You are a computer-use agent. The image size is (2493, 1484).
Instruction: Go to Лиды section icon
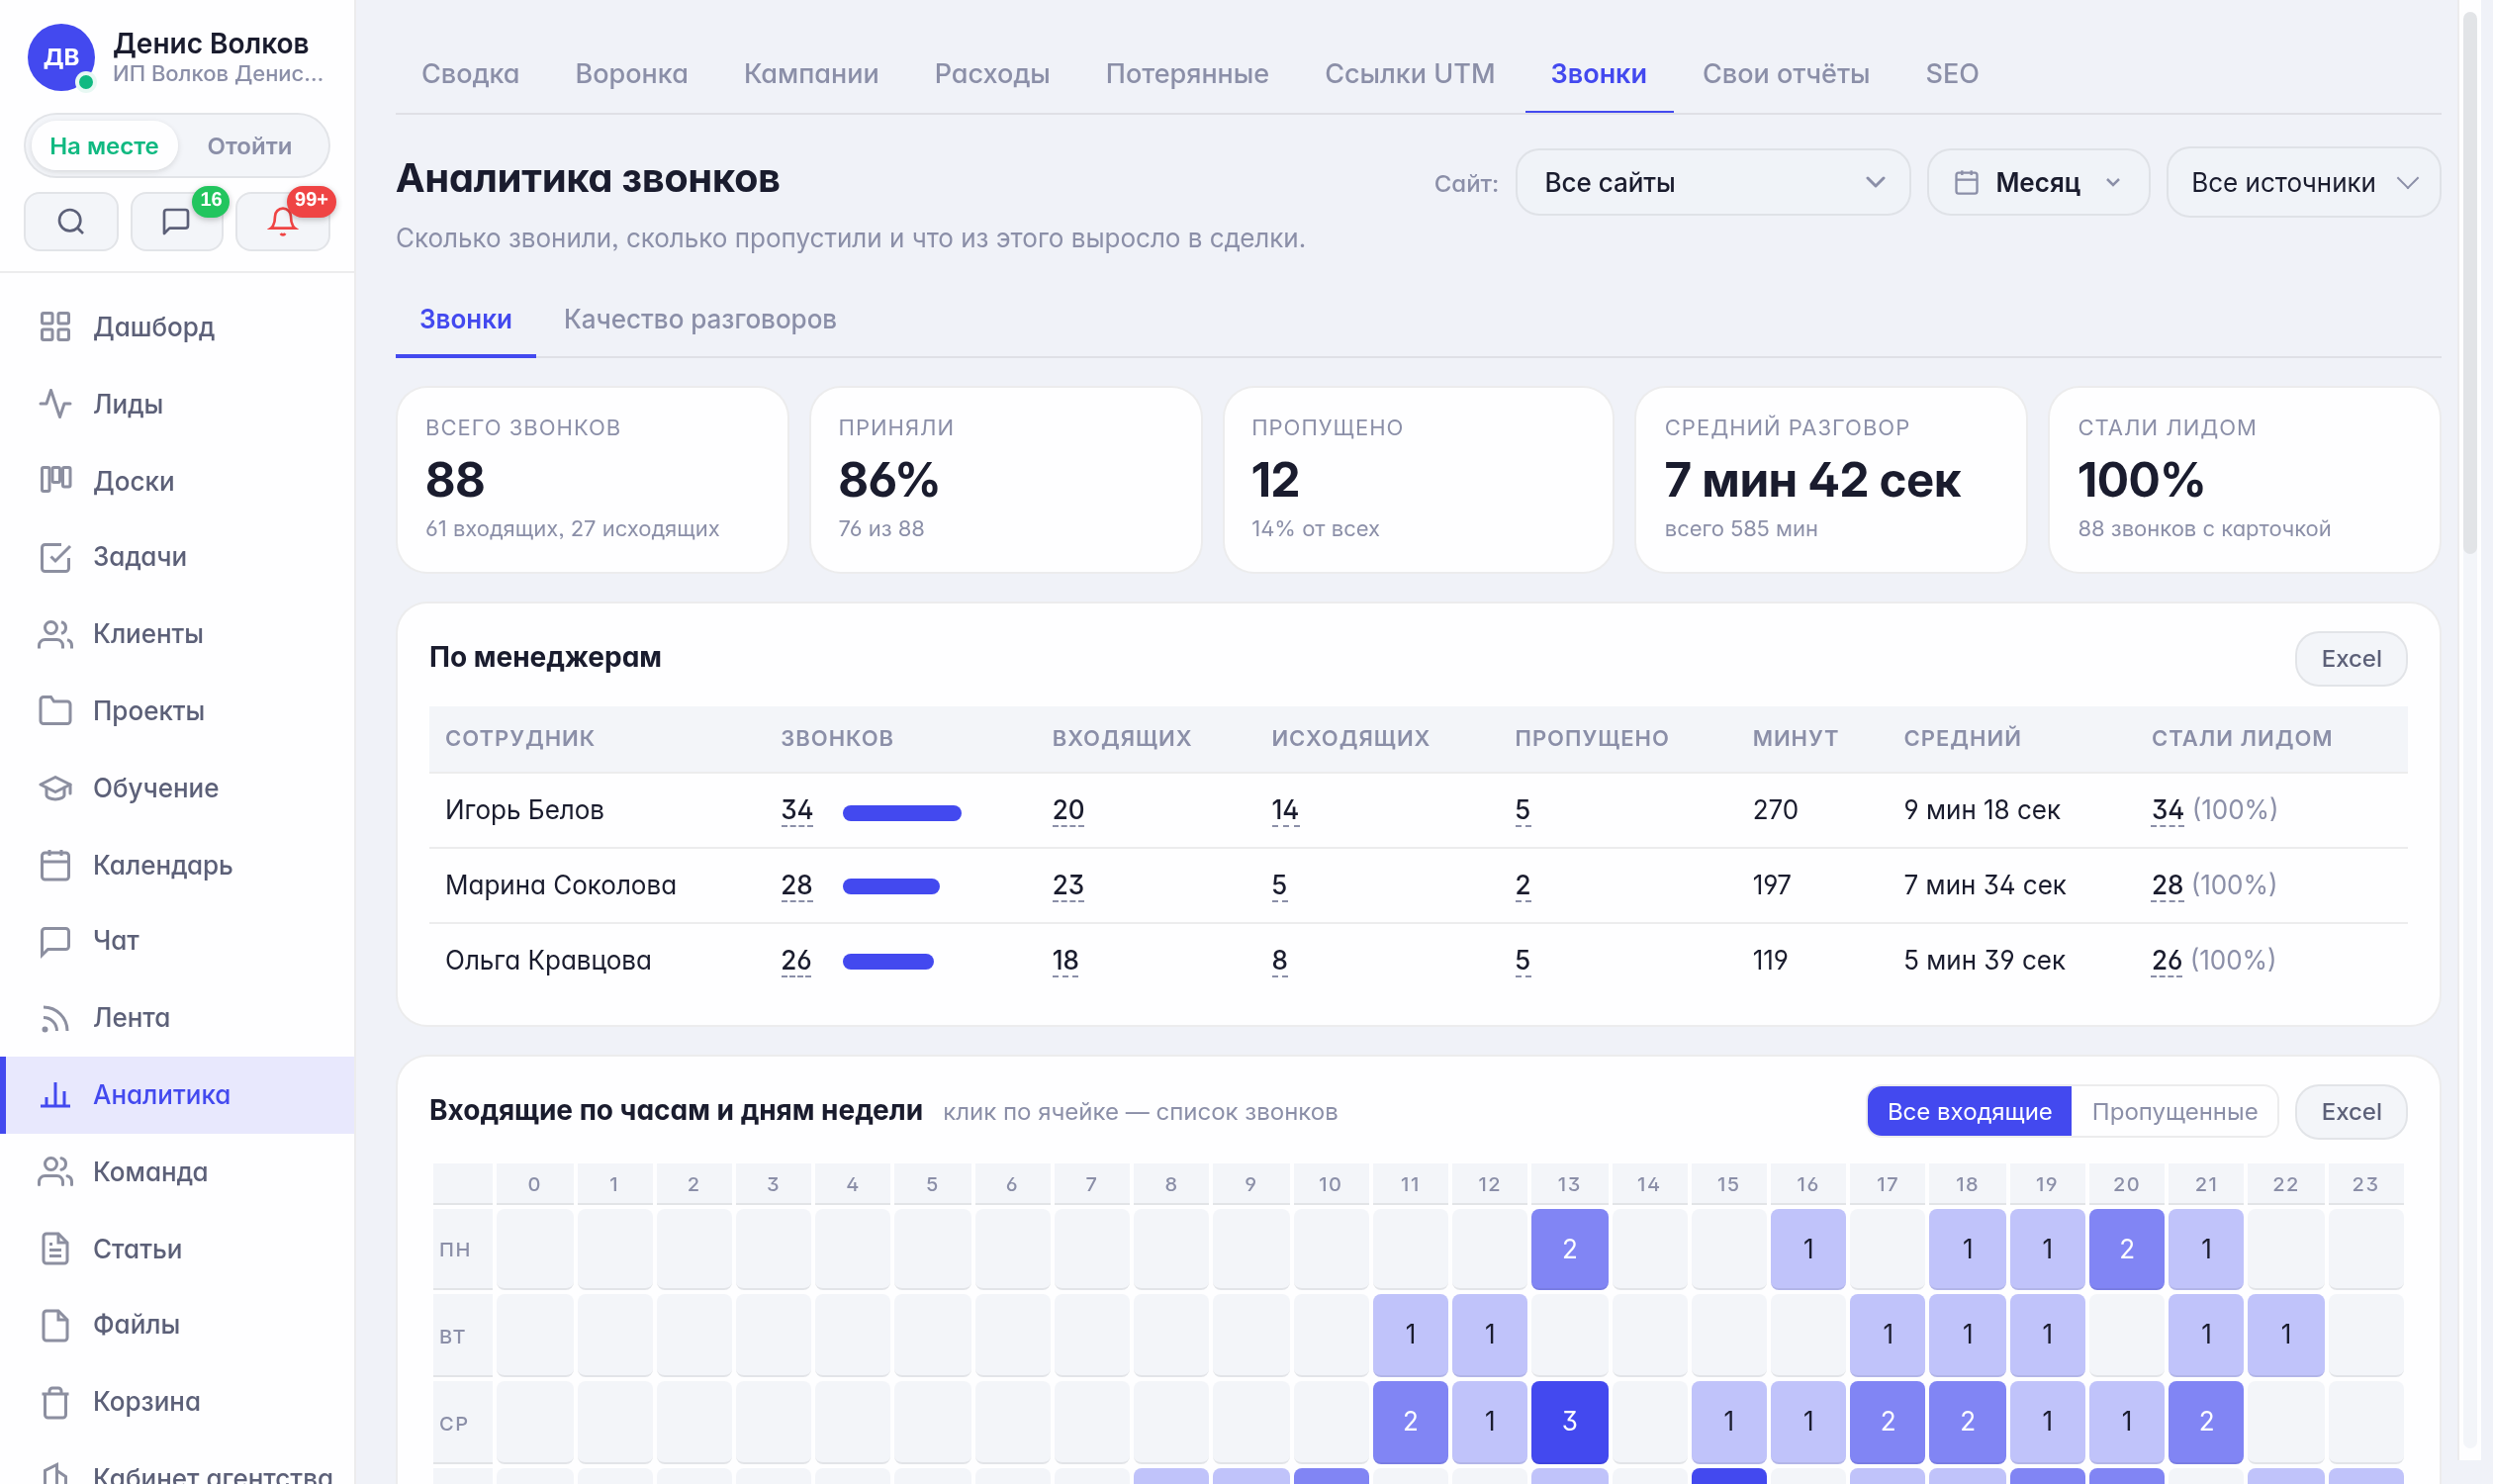(x=55, y=404)
